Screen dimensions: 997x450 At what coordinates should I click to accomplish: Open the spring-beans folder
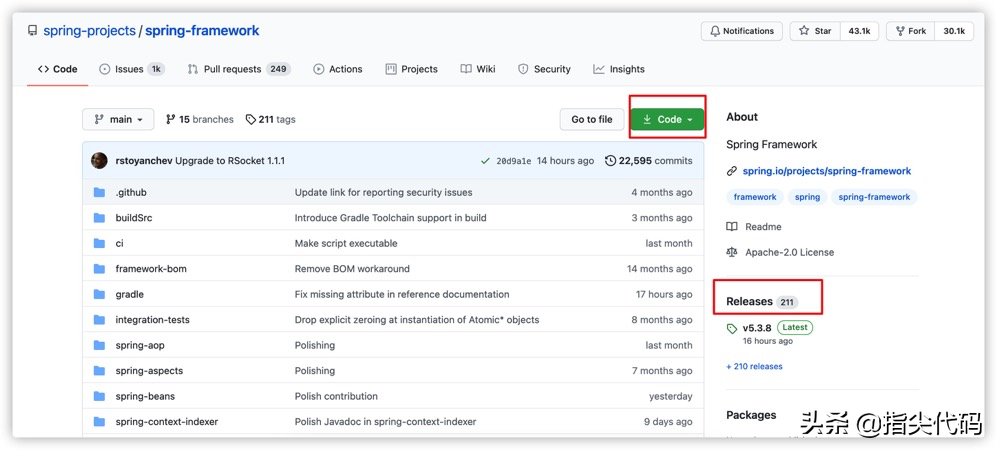(145, 396)
